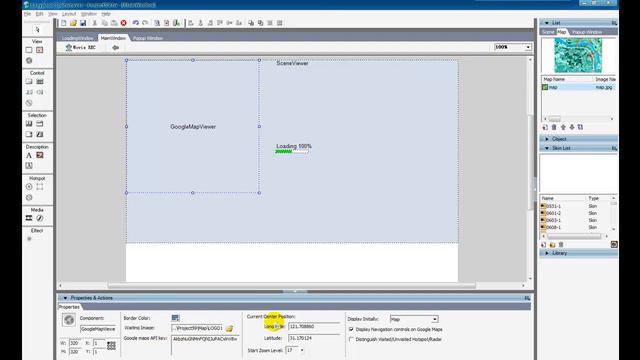
Task: Click the Movie preview button
Action: [x=81, y=48]
